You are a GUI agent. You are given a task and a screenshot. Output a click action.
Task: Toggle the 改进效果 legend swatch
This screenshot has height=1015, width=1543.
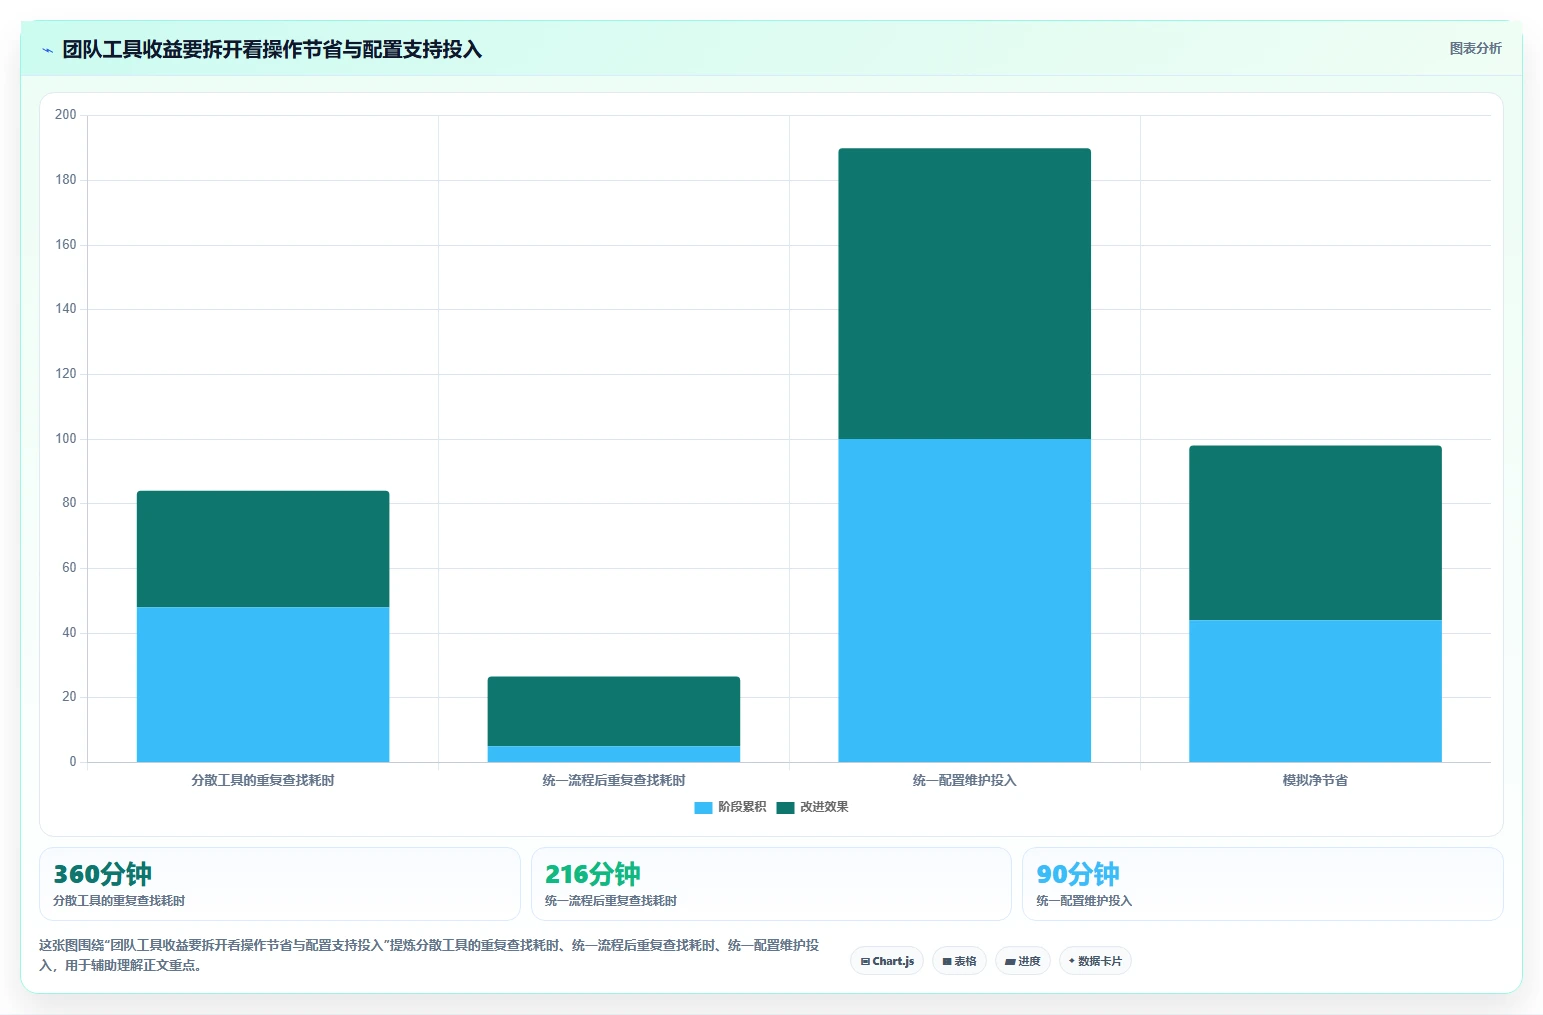point(785,808)
